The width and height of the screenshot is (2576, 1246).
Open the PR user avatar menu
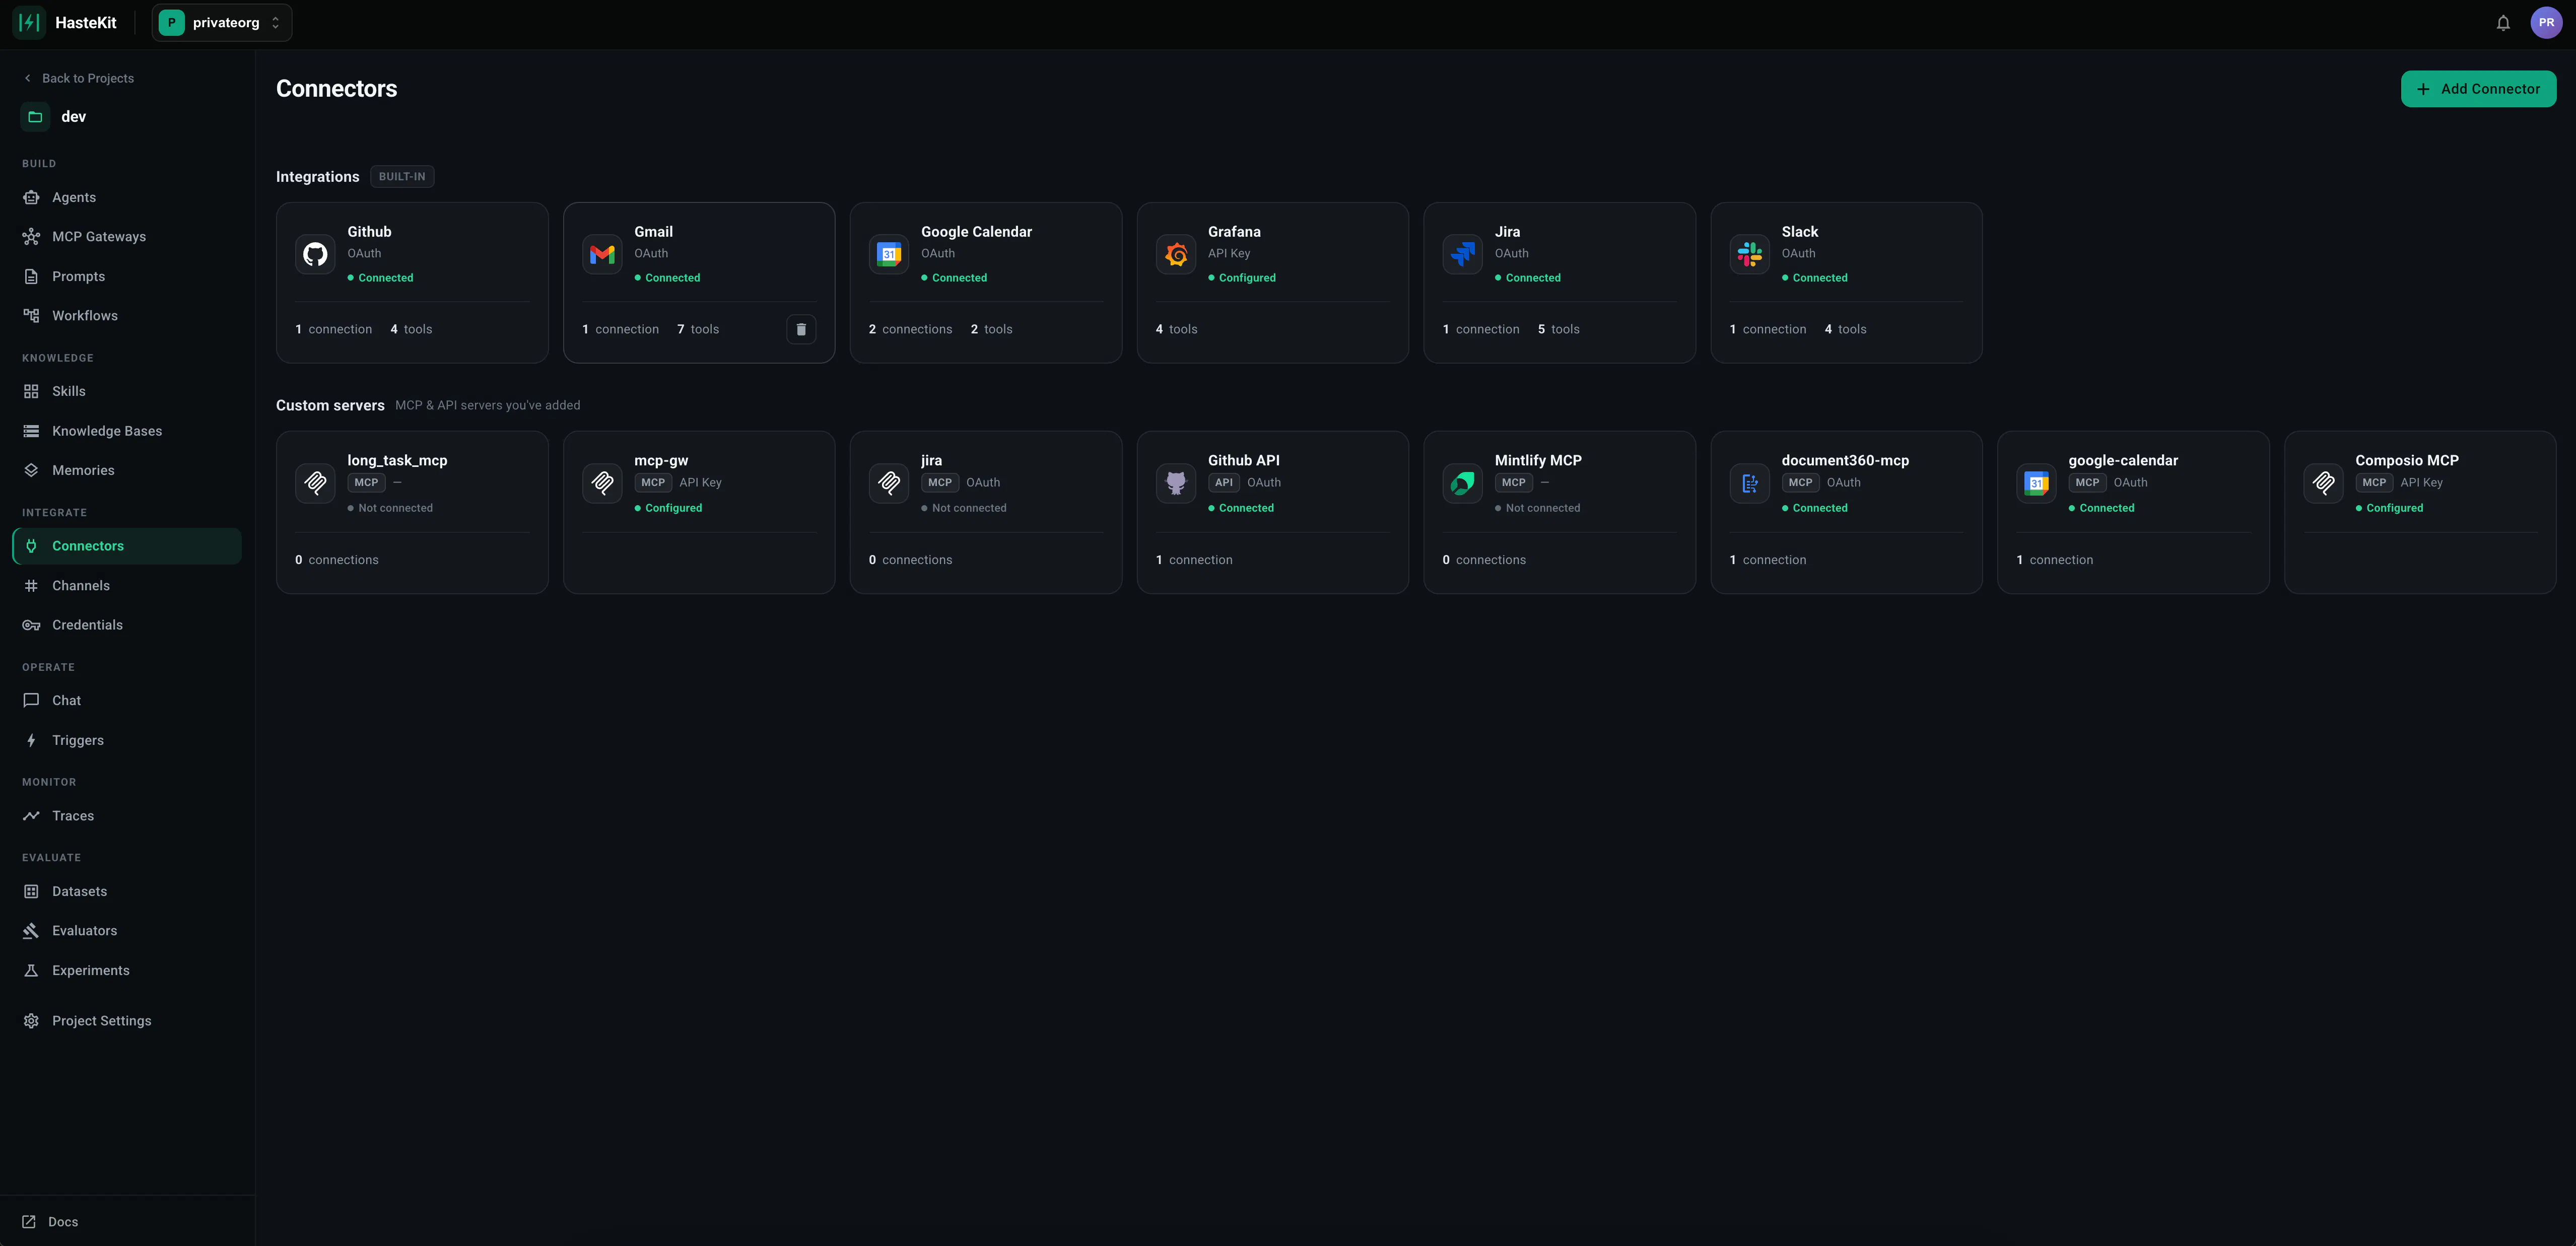pos(2546,22)
